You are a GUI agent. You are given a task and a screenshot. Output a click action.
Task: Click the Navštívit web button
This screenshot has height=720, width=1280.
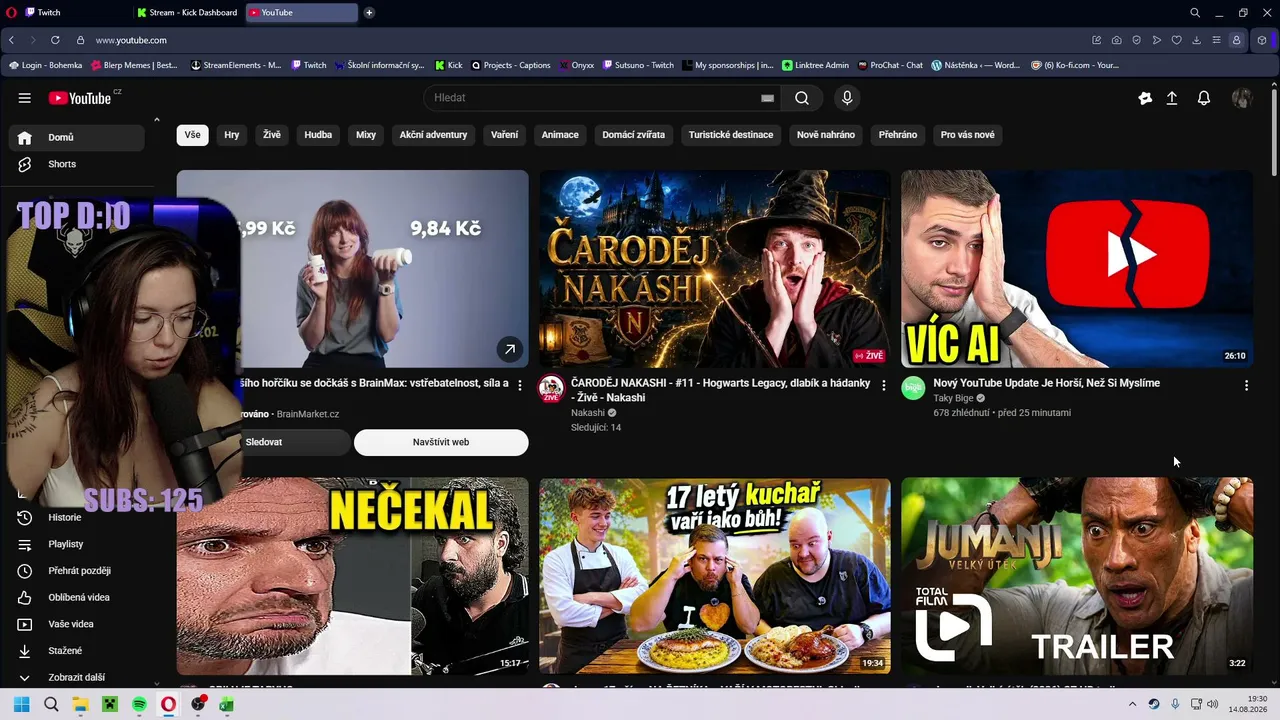pyautogui.click(x=441, y=442)
